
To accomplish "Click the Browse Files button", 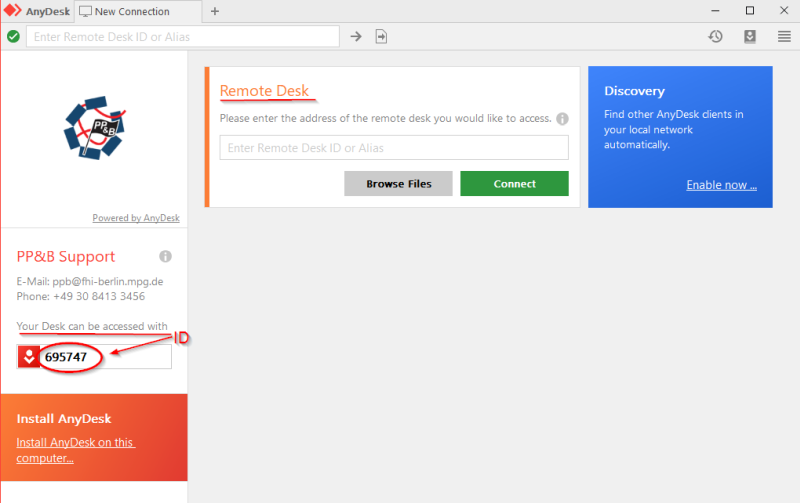I will click(398, 184).
